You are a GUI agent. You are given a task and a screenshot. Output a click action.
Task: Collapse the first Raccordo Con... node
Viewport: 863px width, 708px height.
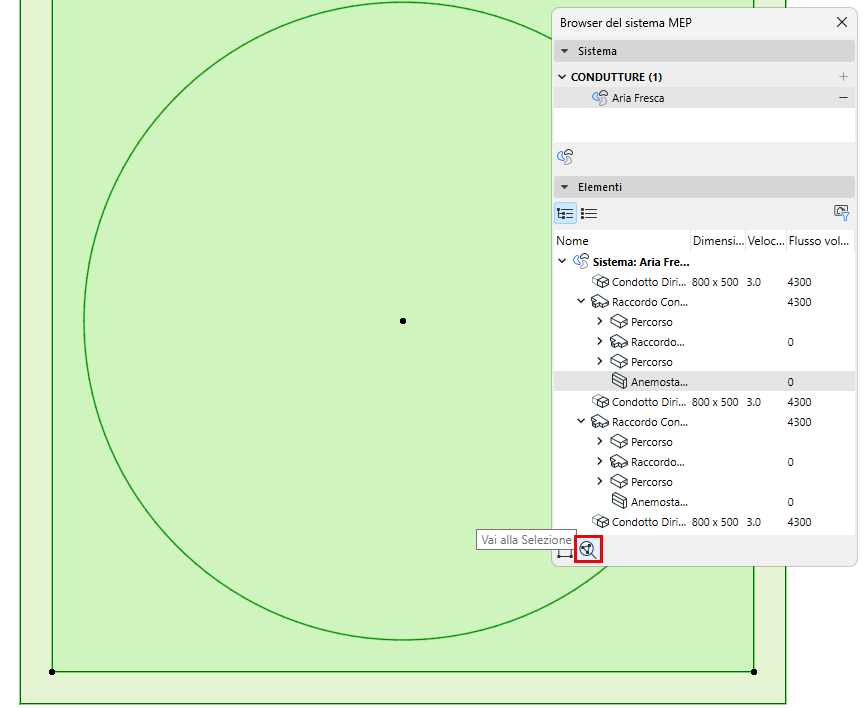click(581, 301)
